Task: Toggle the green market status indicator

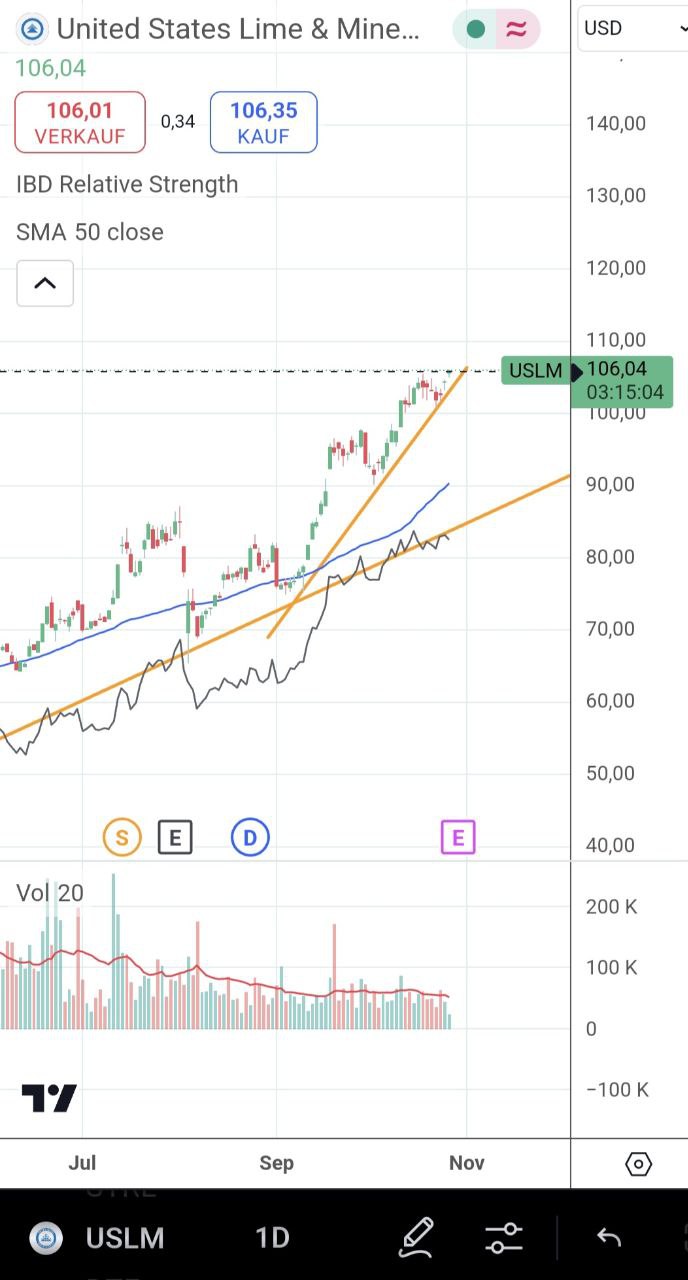Action: 476,29
